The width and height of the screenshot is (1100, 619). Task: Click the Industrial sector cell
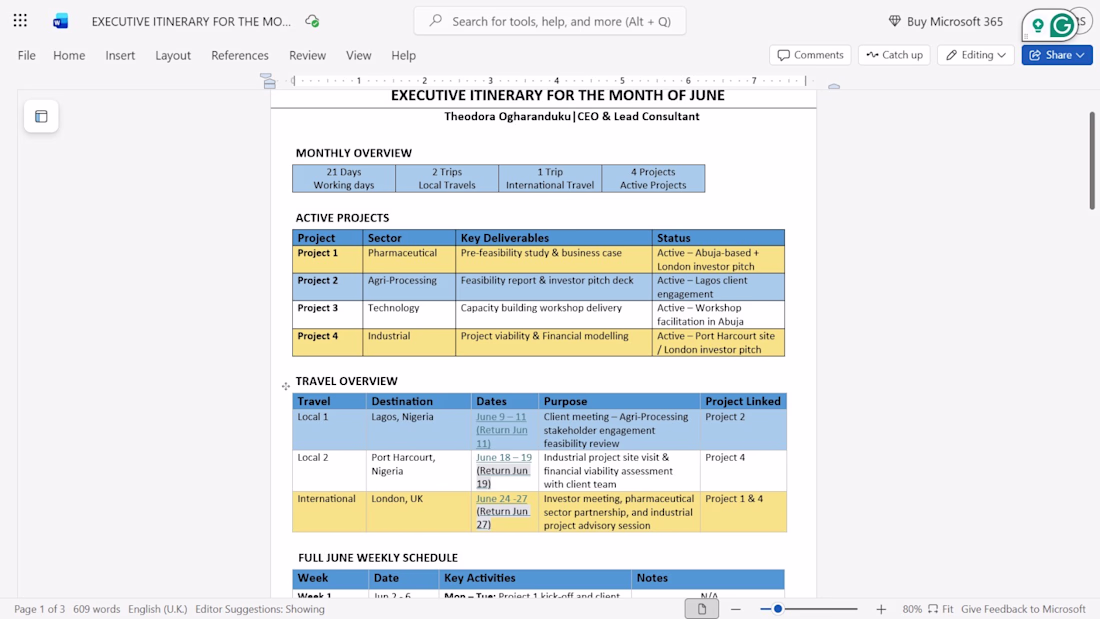(409, 342)
